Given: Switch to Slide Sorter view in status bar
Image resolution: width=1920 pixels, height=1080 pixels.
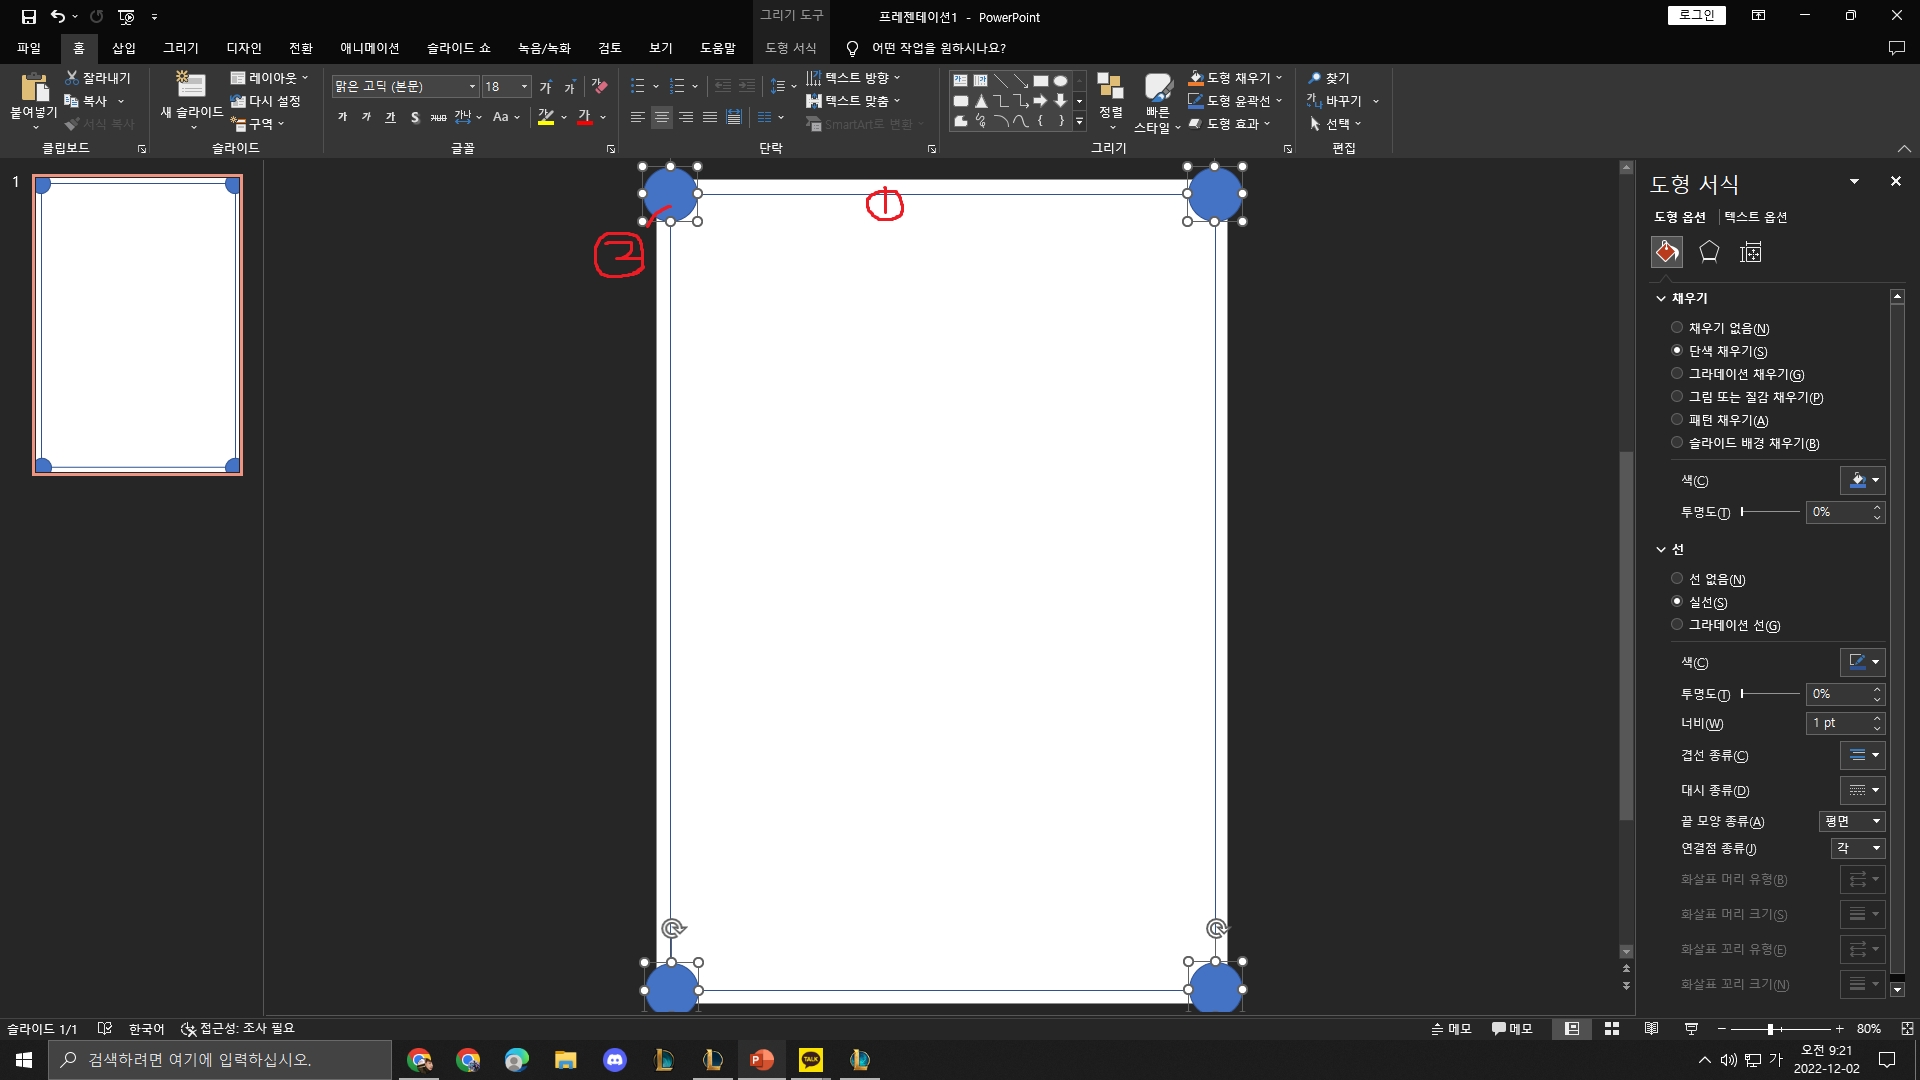Looking at the screenshot, I should coord(1612,1029).
